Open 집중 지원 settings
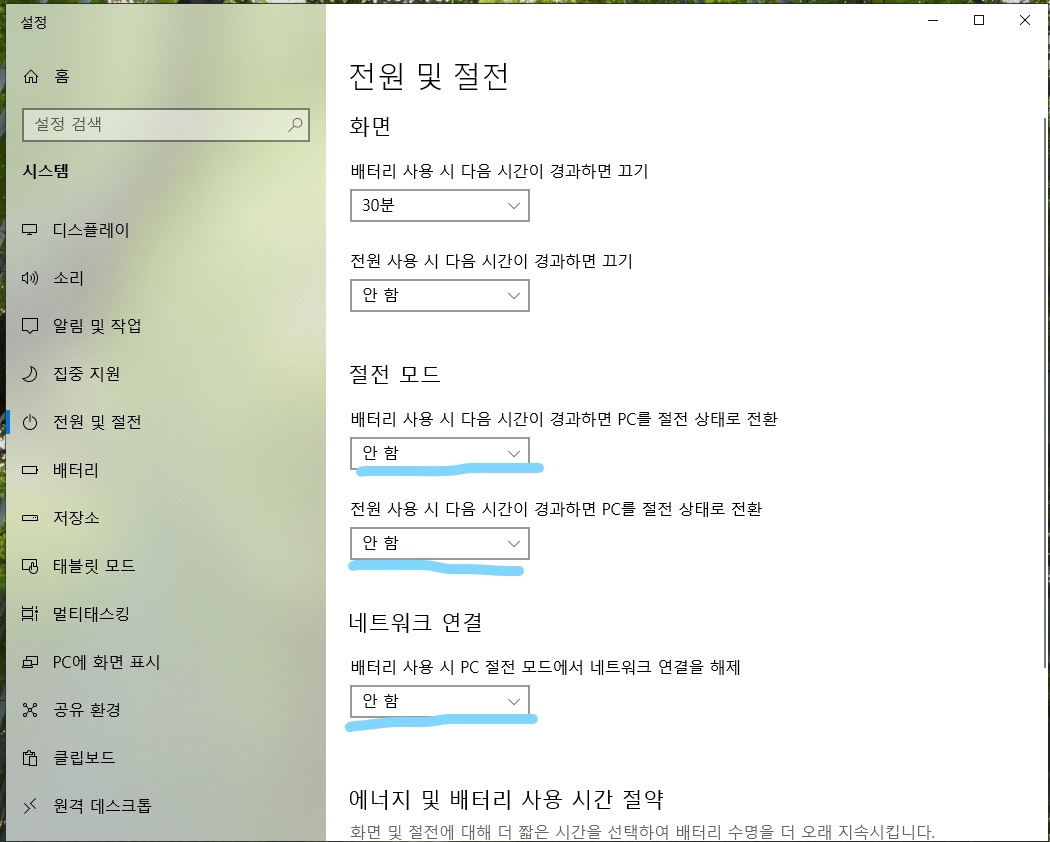Image resolution: width=1050 pixels, height=842 pixels. pyautogui.click(x=165, y=374)
